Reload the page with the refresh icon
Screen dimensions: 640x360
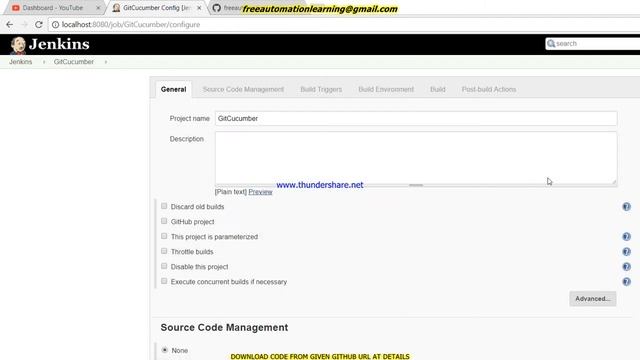point(38,24)
